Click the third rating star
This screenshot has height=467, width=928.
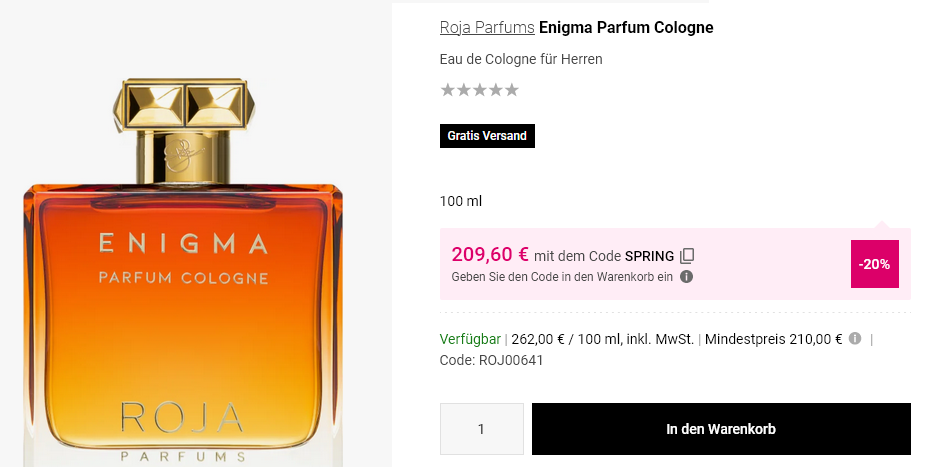[480, 90]
